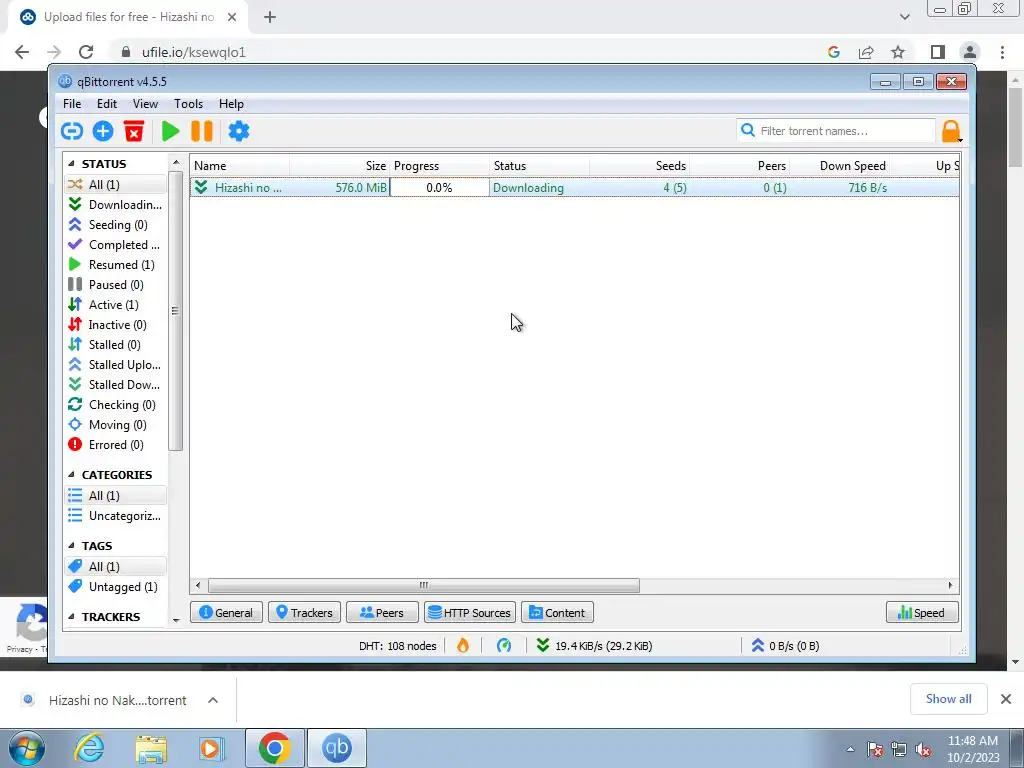Sort torrents by Down Speed column header
This screenshot has width=1024, height=768.
pyautogui.click(x=840, y=166)
